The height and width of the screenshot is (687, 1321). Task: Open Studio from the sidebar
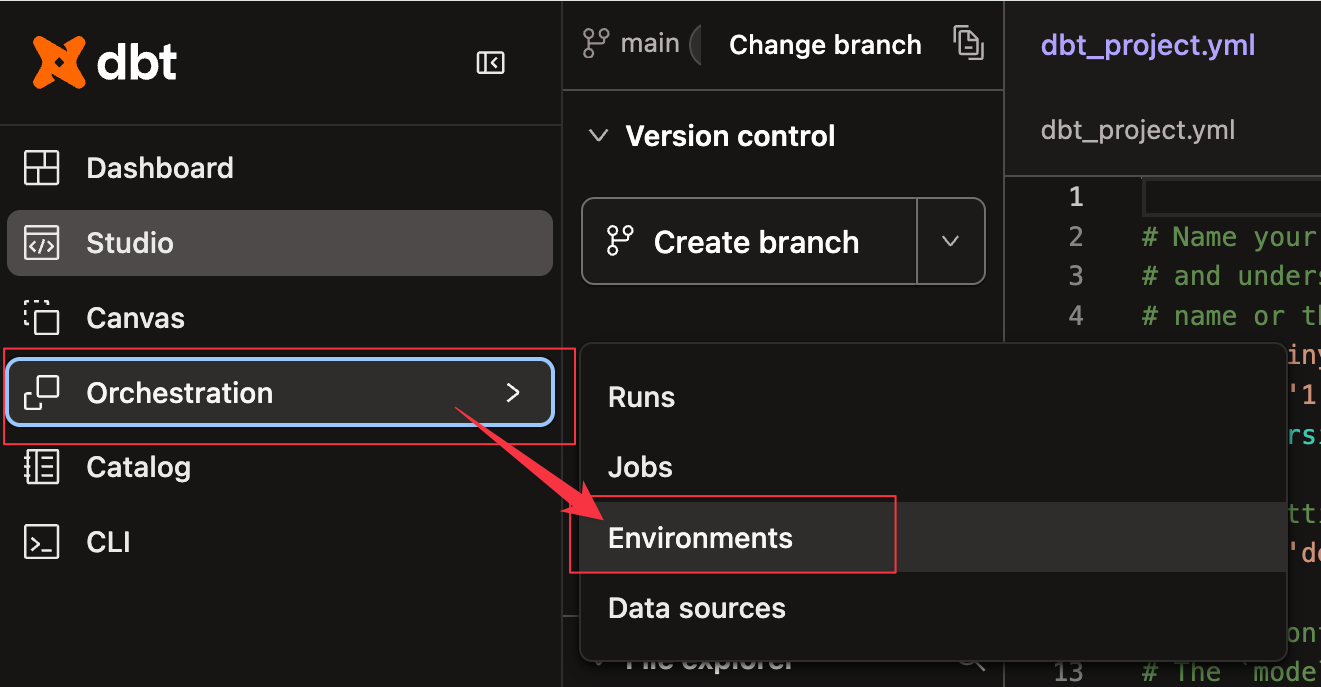280,243
